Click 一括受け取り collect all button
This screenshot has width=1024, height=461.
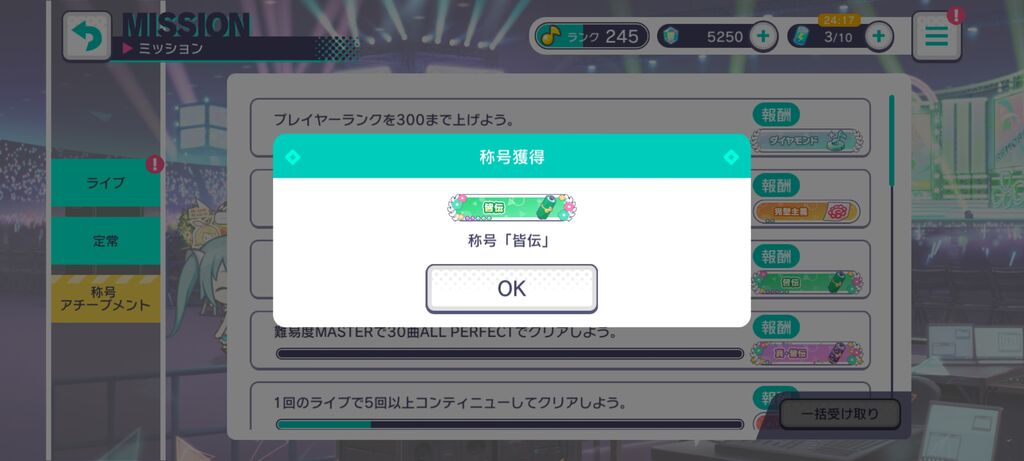tap(839, 414)
